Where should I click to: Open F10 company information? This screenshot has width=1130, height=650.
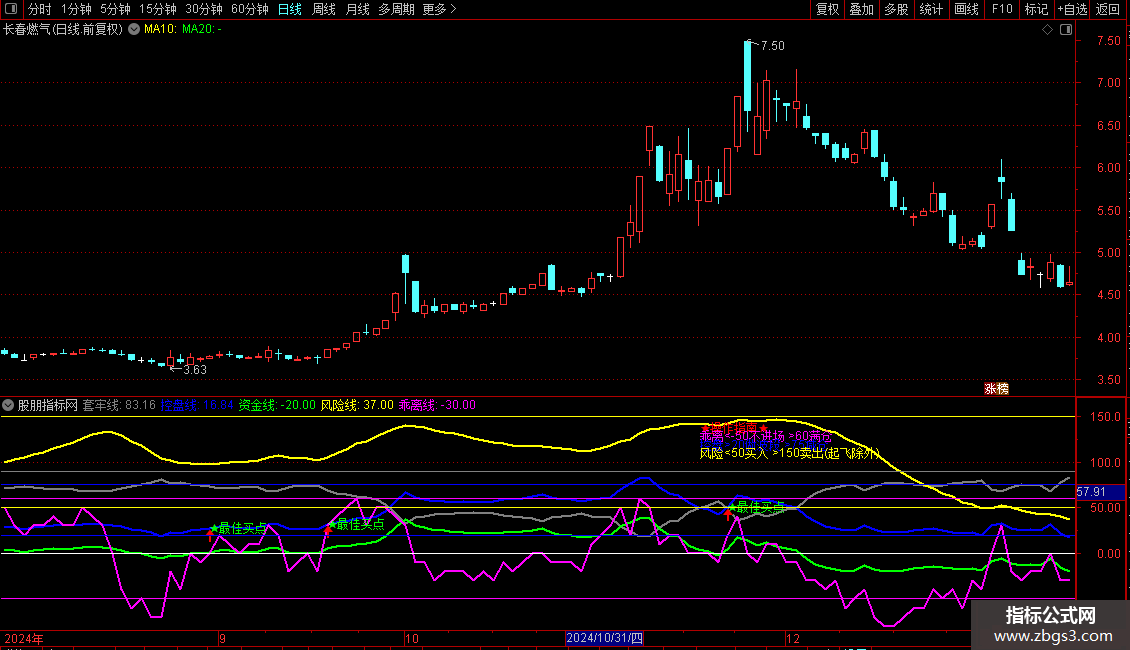[x=1001, y=9]
